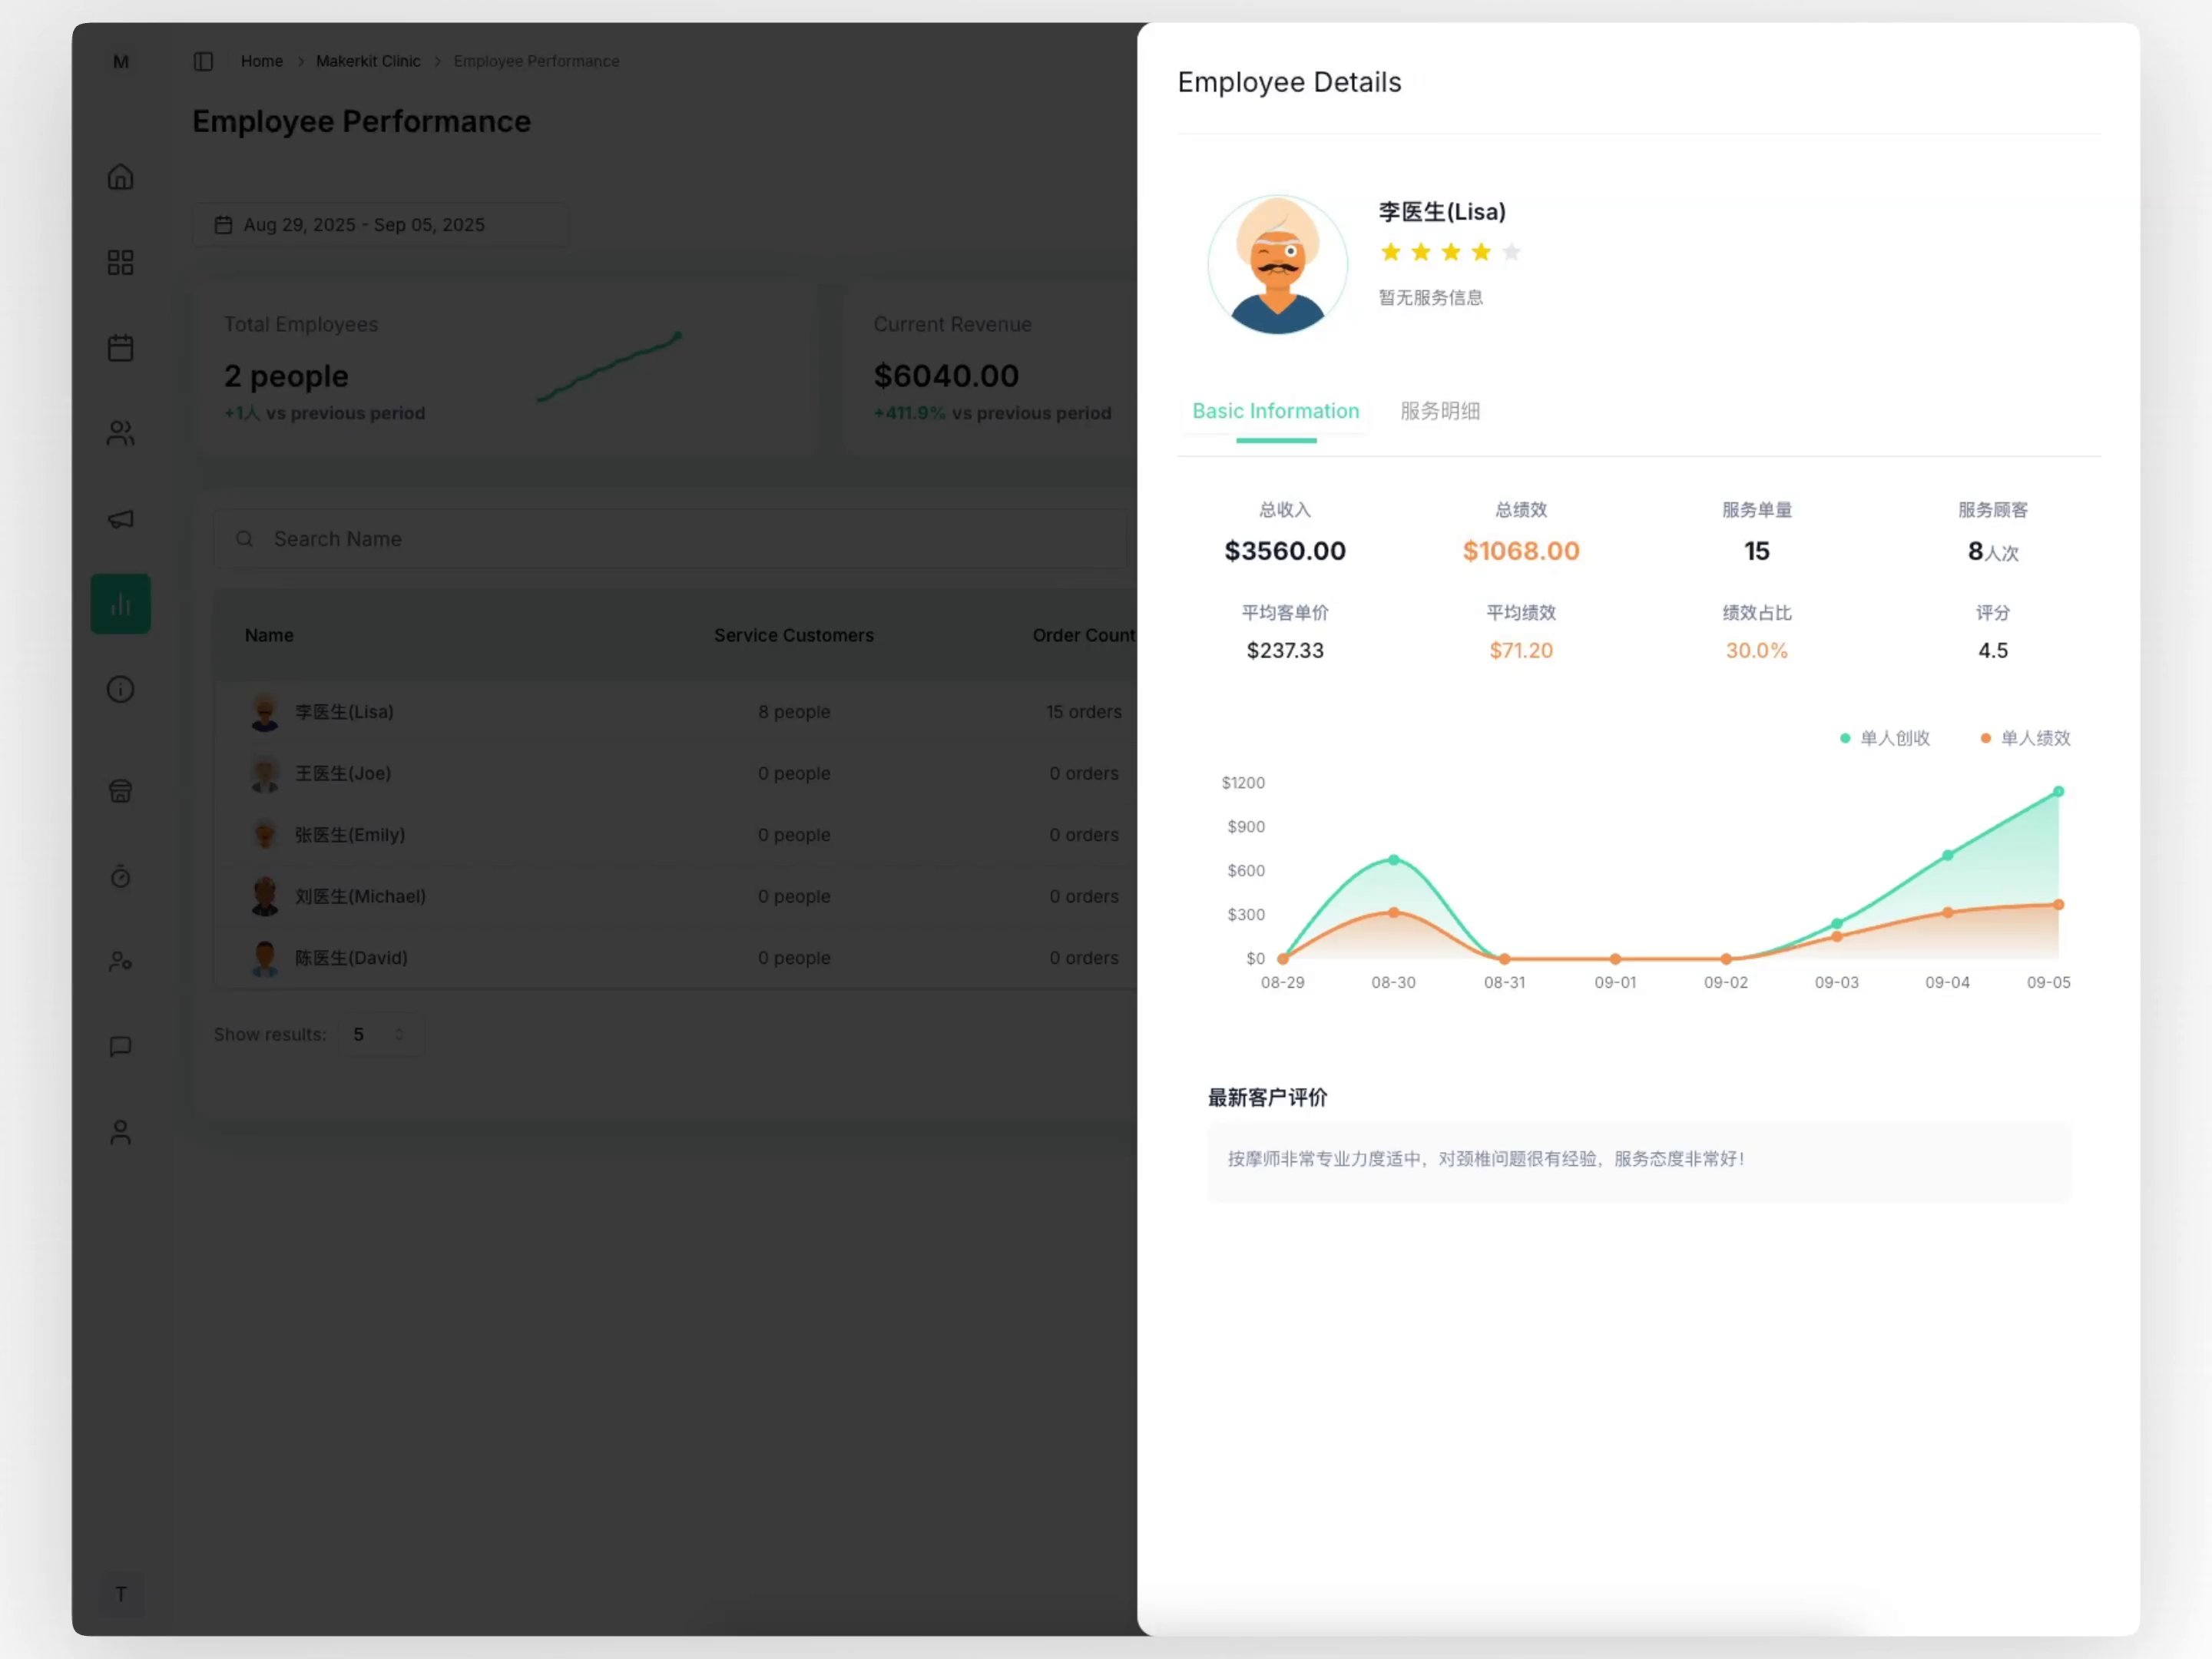2212x1659 pixels.
Task: Open the M workspace menu at top left
Action: (x=120, y=61)
